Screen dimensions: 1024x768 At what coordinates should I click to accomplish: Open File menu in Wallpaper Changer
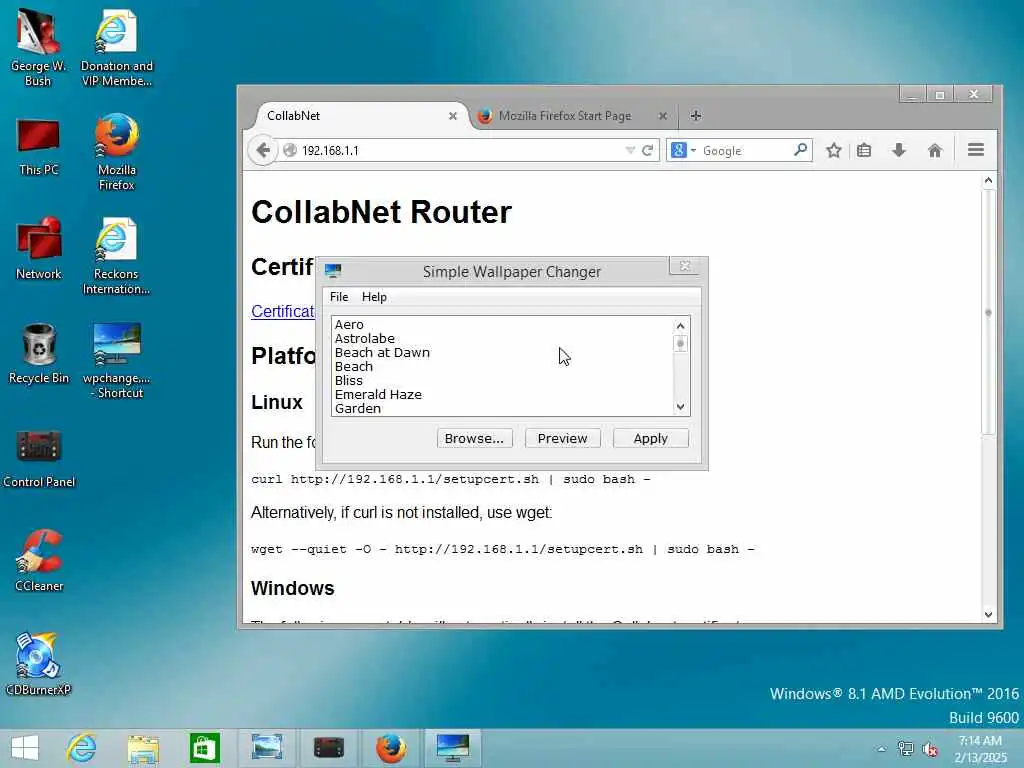click(339, 296)
